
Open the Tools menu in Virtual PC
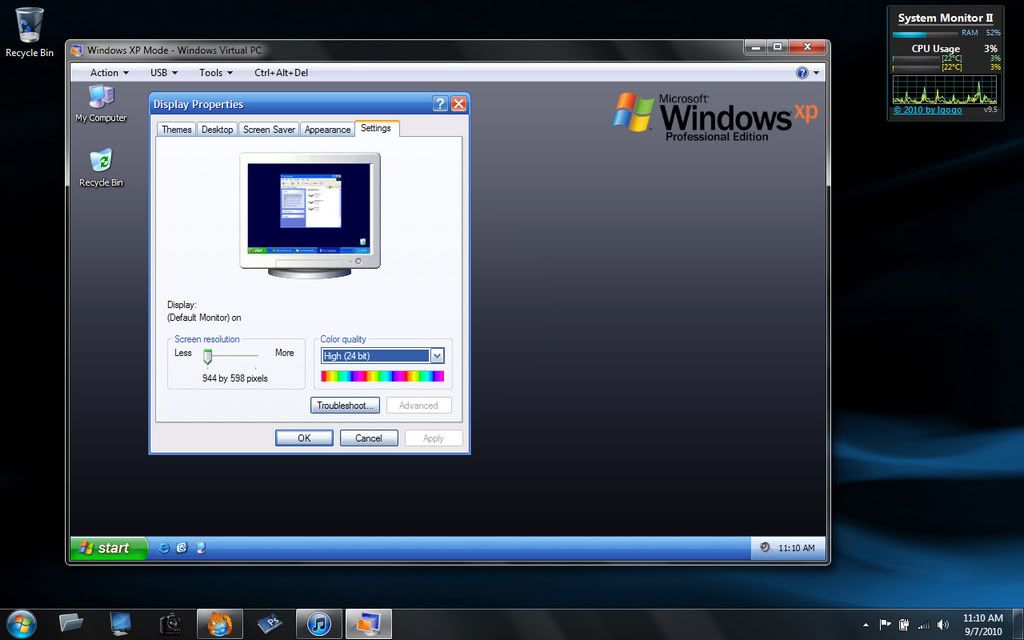click(216, 72)
